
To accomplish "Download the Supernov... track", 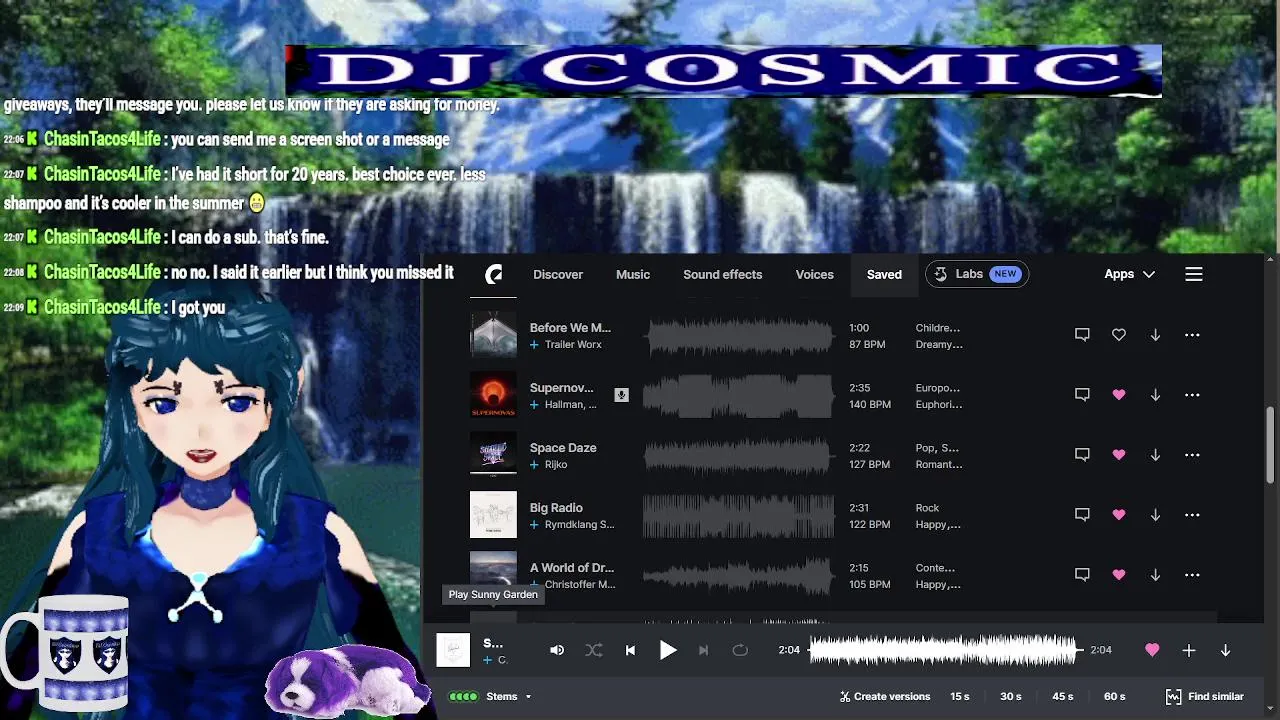I will [1155, 395].
